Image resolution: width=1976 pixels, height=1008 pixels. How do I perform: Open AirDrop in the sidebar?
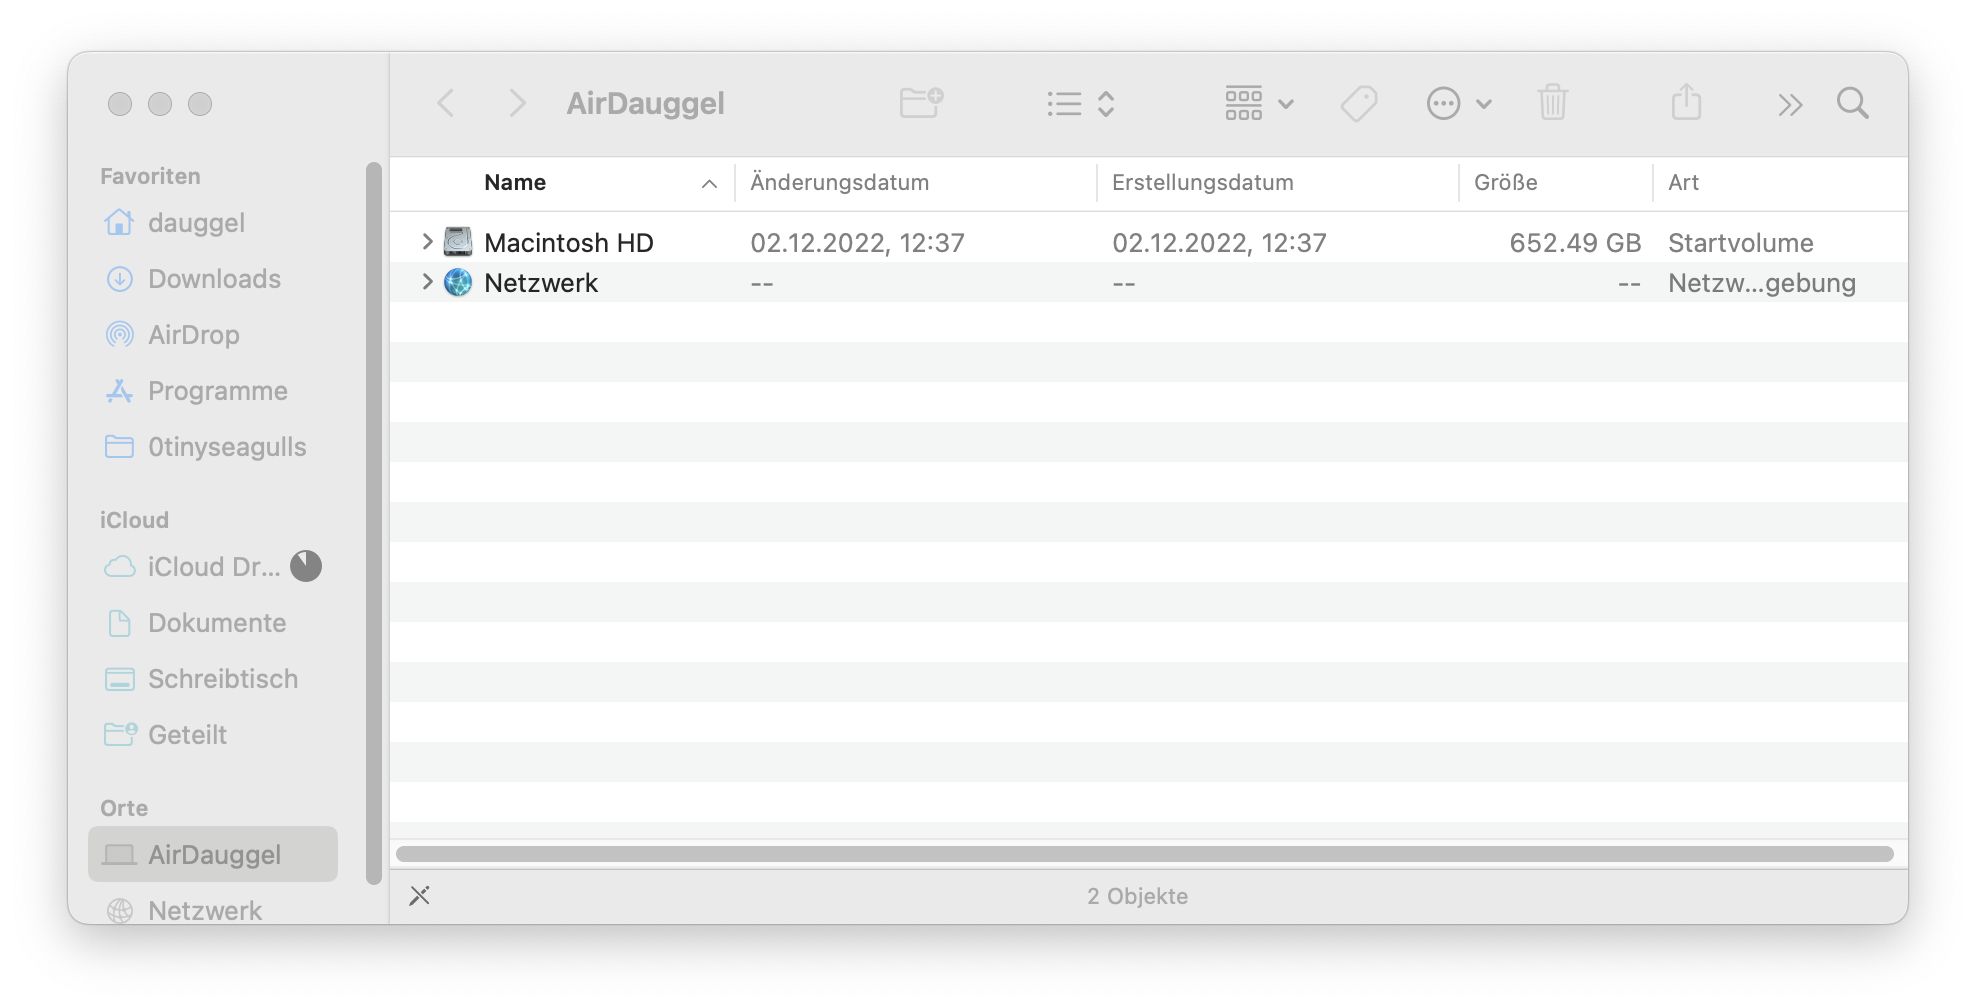coord(212,334)
